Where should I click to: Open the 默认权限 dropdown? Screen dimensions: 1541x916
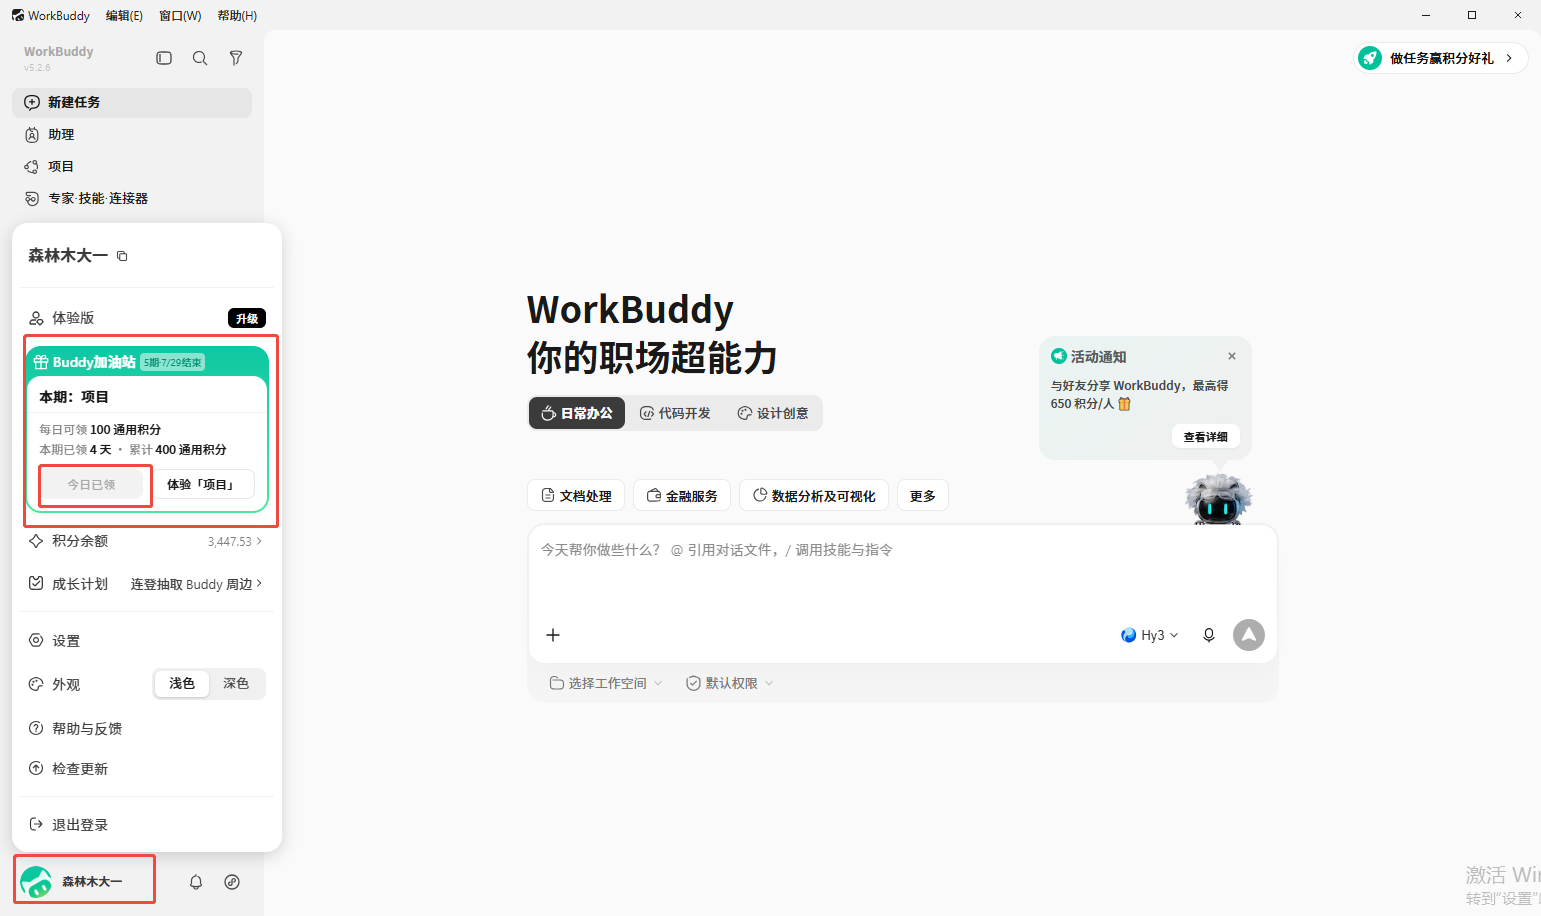(730, 683)
